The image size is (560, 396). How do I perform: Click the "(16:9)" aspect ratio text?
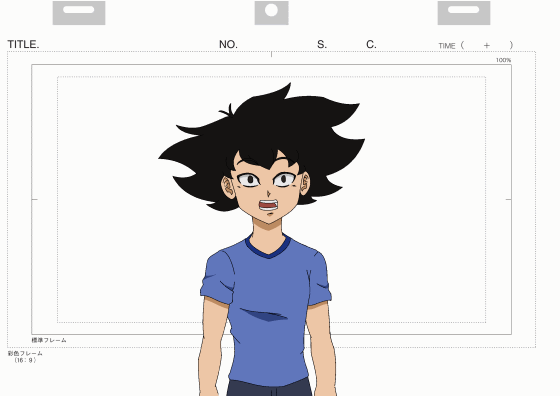25,360
